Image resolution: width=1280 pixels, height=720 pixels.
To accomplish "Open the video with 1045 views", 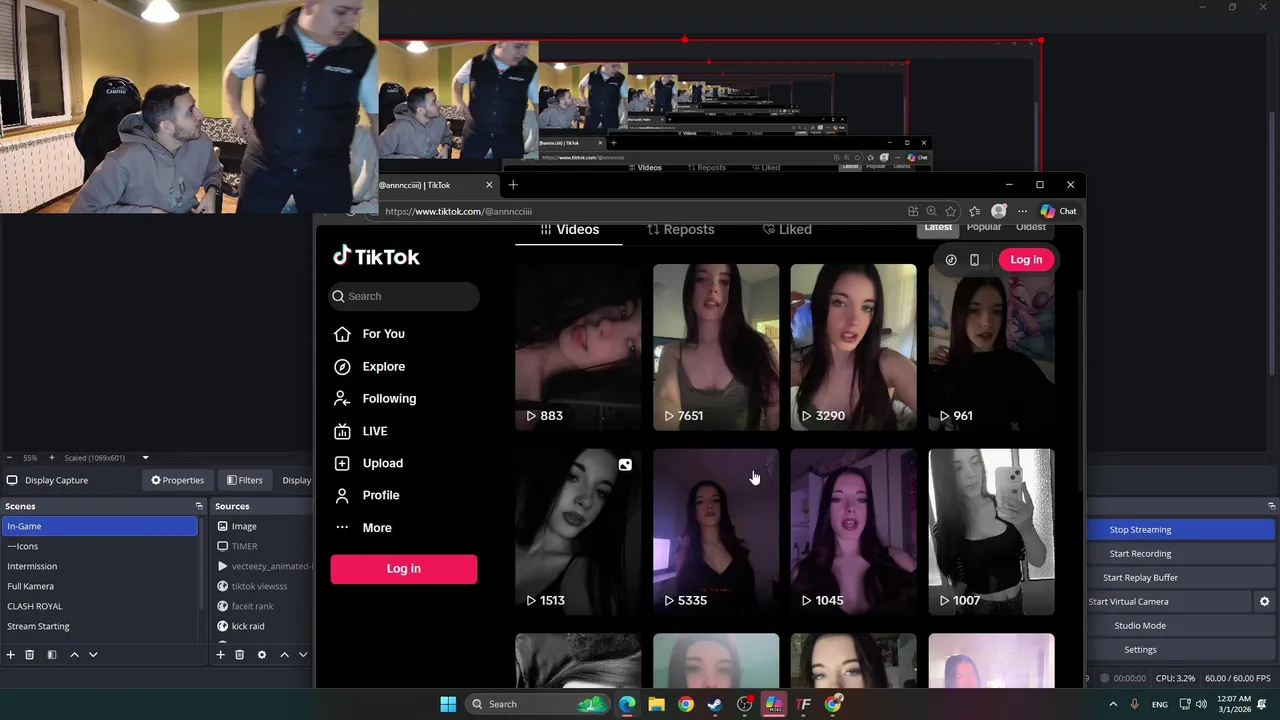I will point(853,532).
